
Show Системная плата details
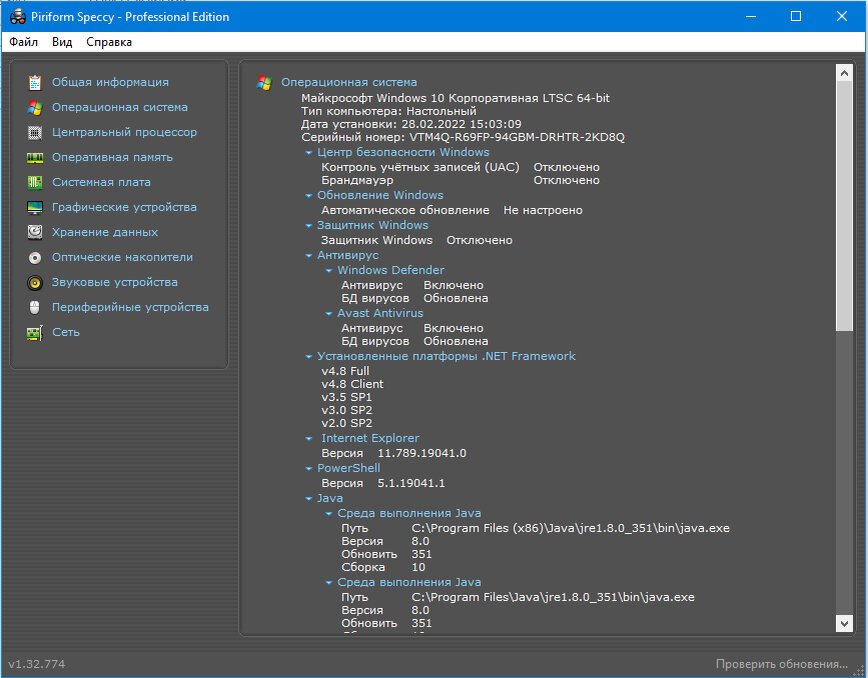click(101, 182)
